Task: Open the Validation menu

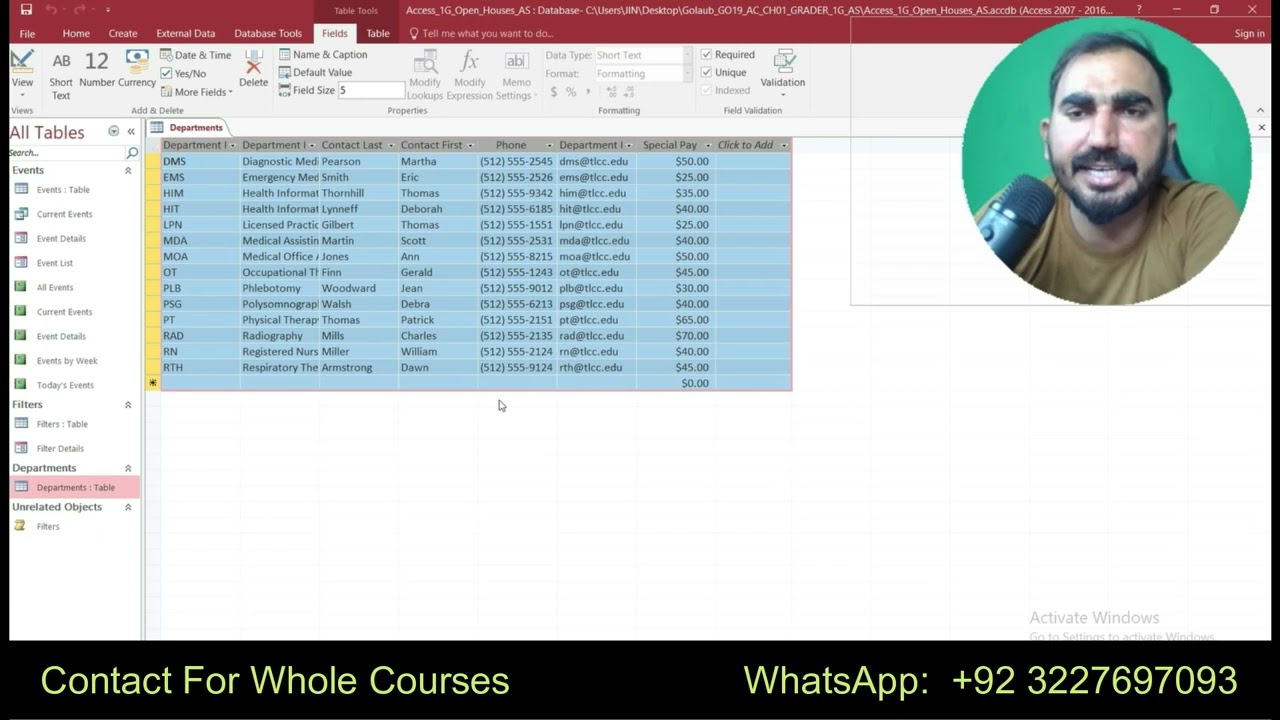Action: [x=782, y=71]
